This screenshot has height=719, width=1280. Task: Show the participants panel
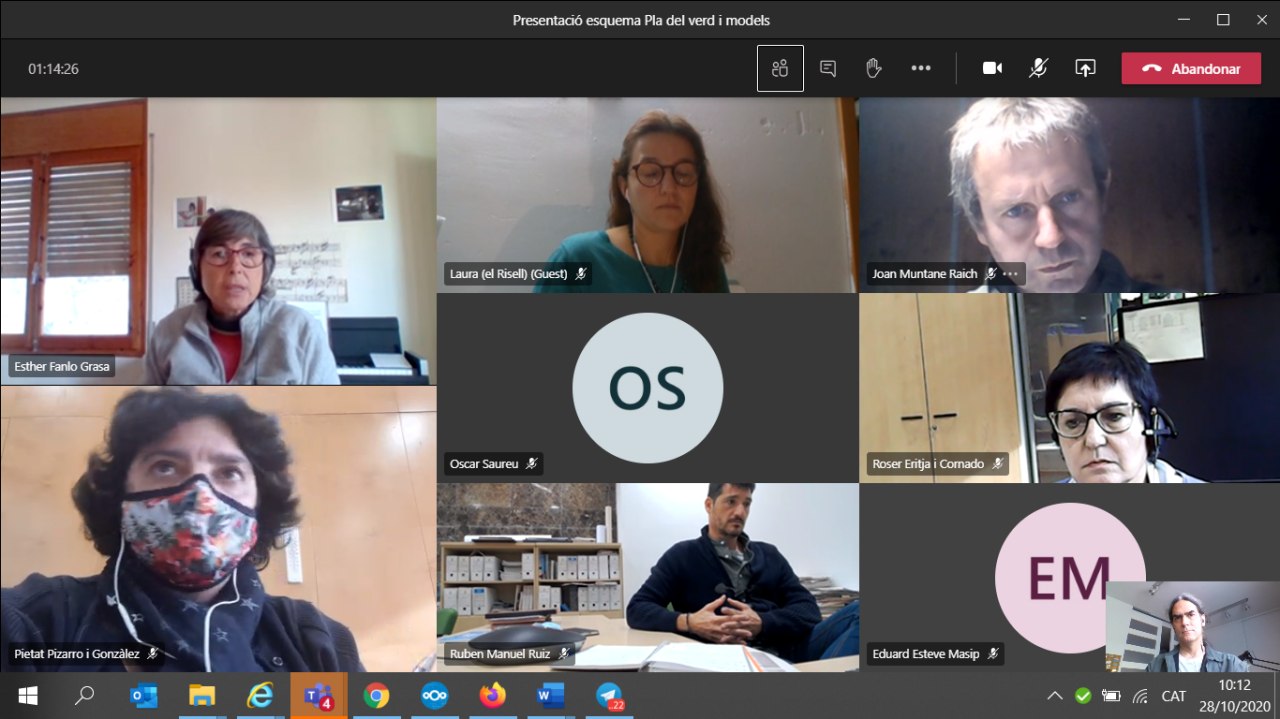point(780,68)
